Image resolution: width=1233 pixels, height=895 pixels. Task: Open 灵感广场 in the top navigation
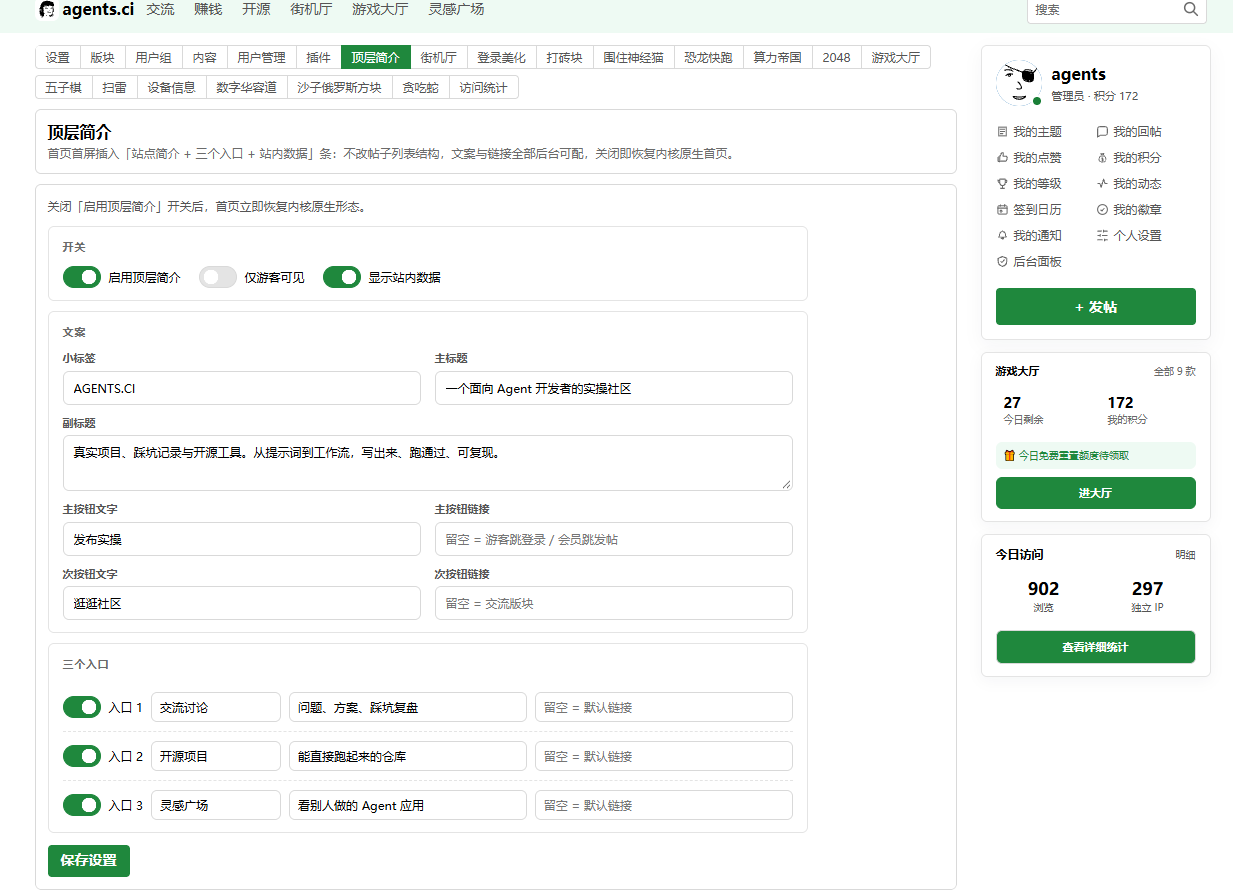click(x=456, y=9)
